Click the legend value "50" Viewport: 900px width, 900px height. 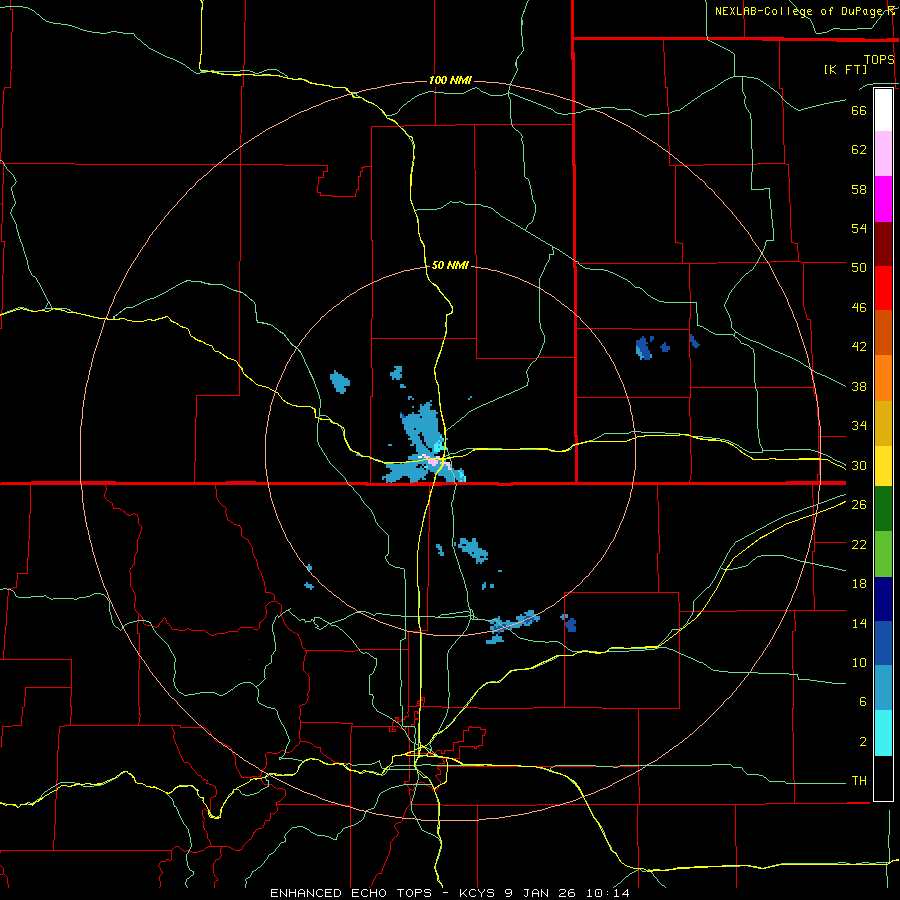(x=859, y=268)
